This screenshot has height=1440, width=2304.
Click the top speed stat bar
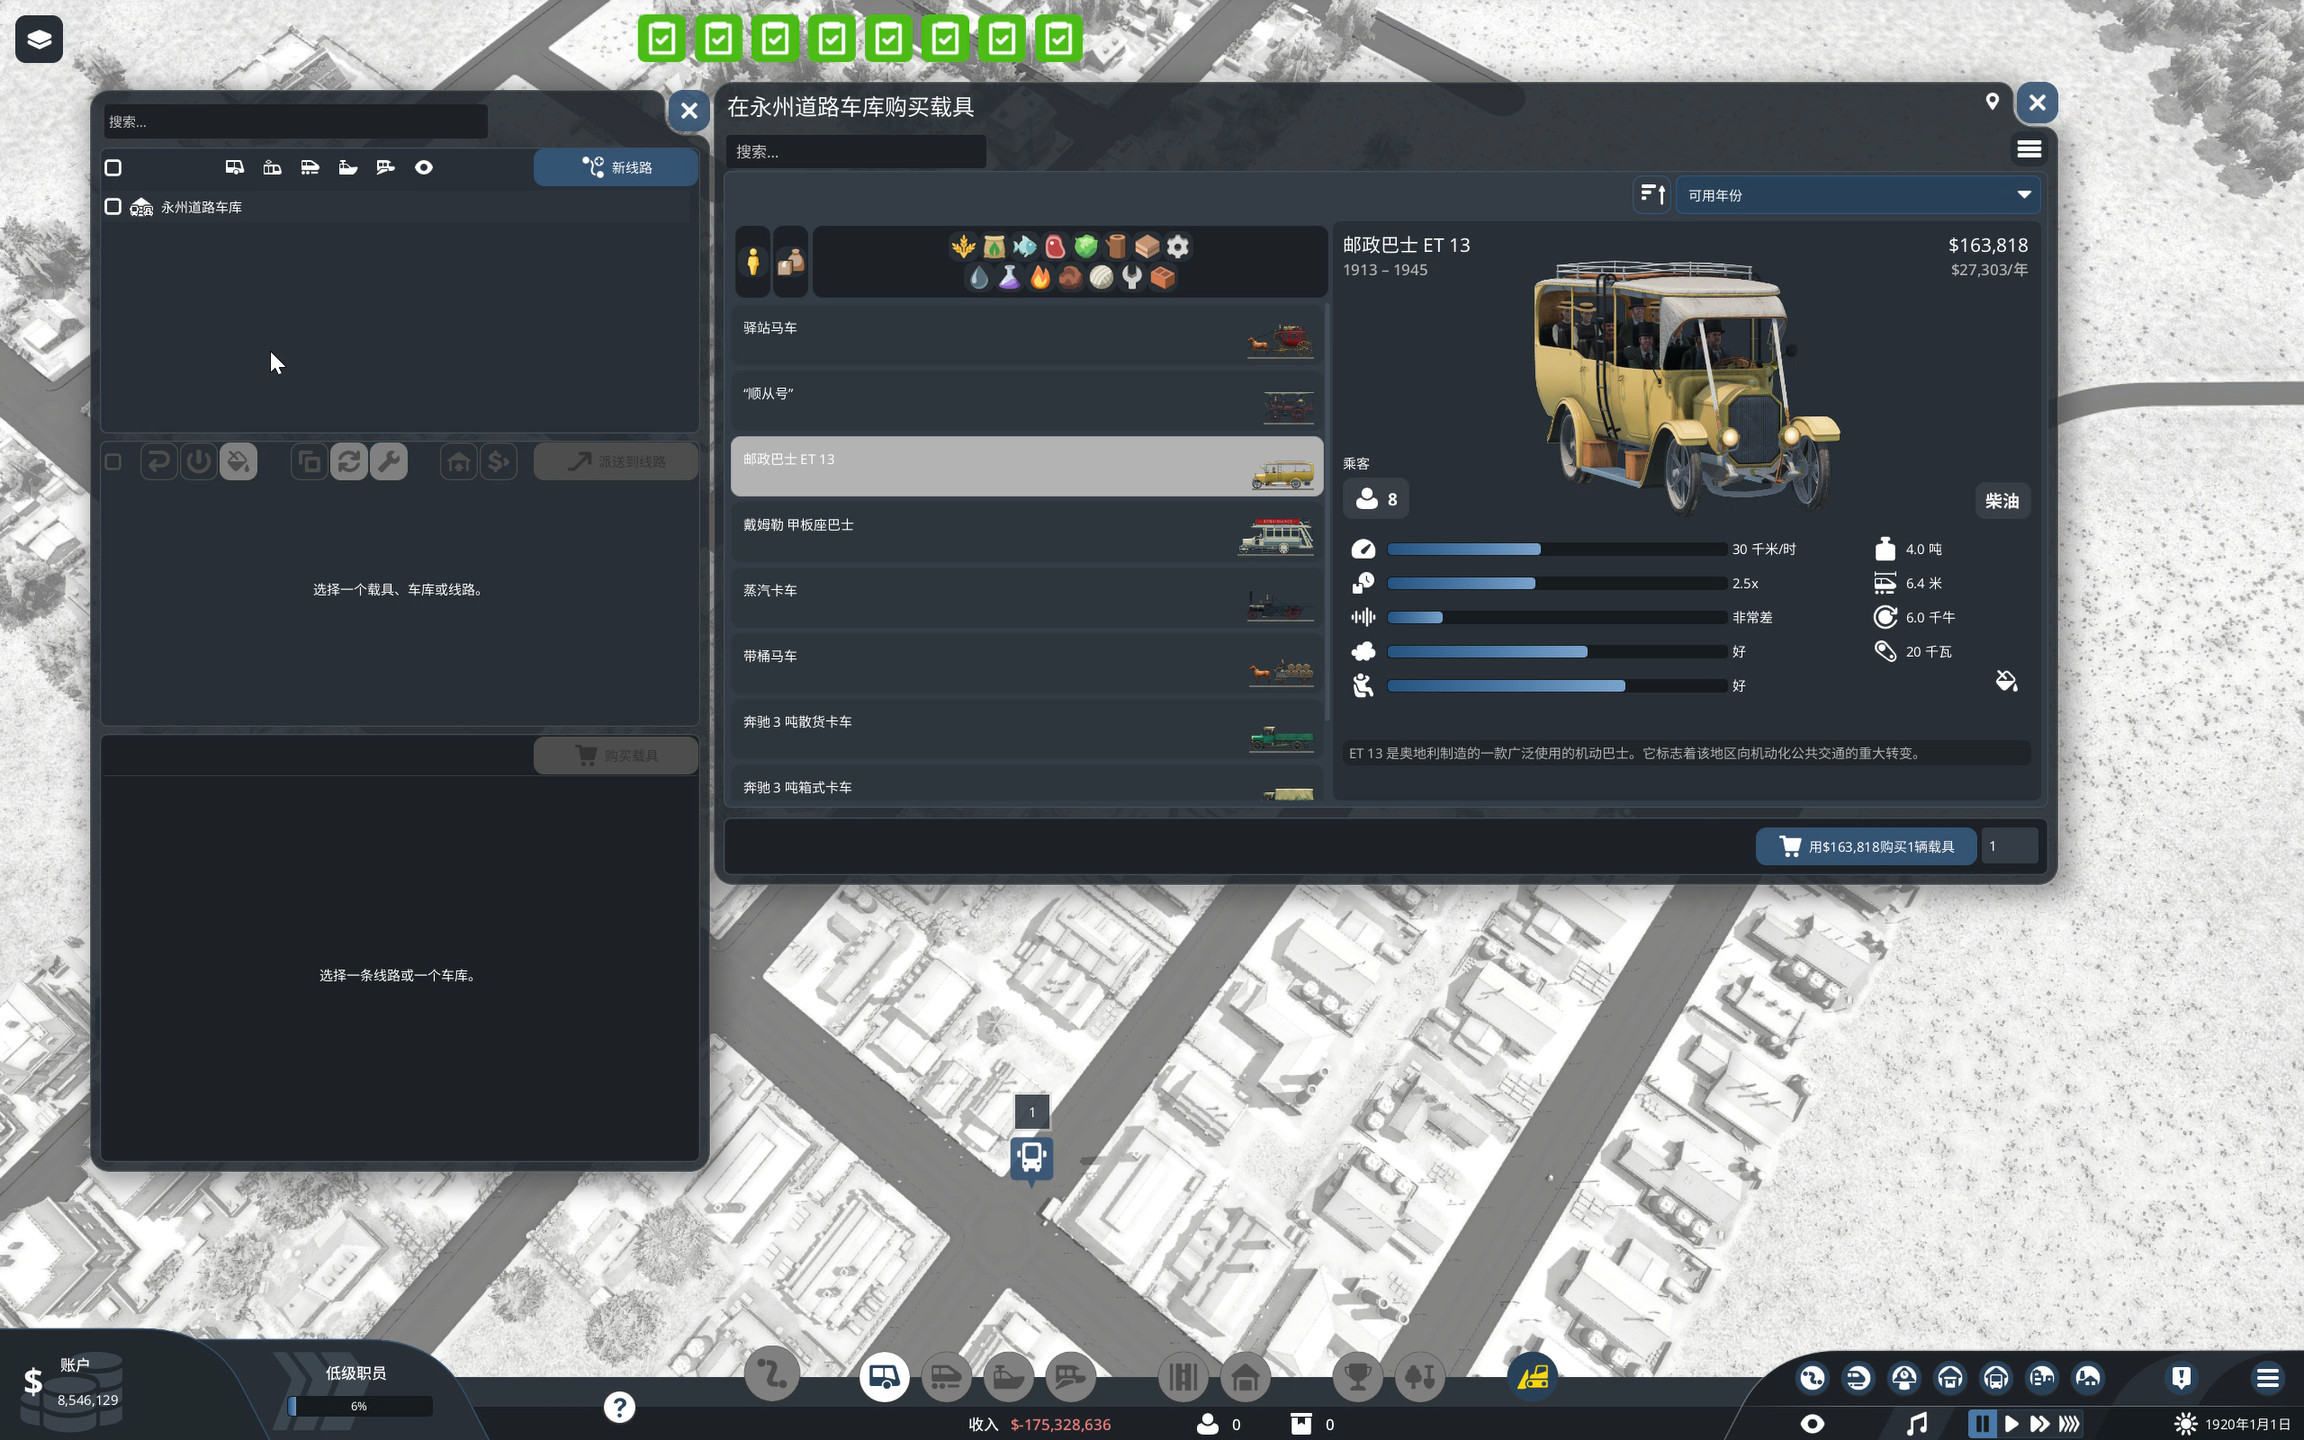1556,549
